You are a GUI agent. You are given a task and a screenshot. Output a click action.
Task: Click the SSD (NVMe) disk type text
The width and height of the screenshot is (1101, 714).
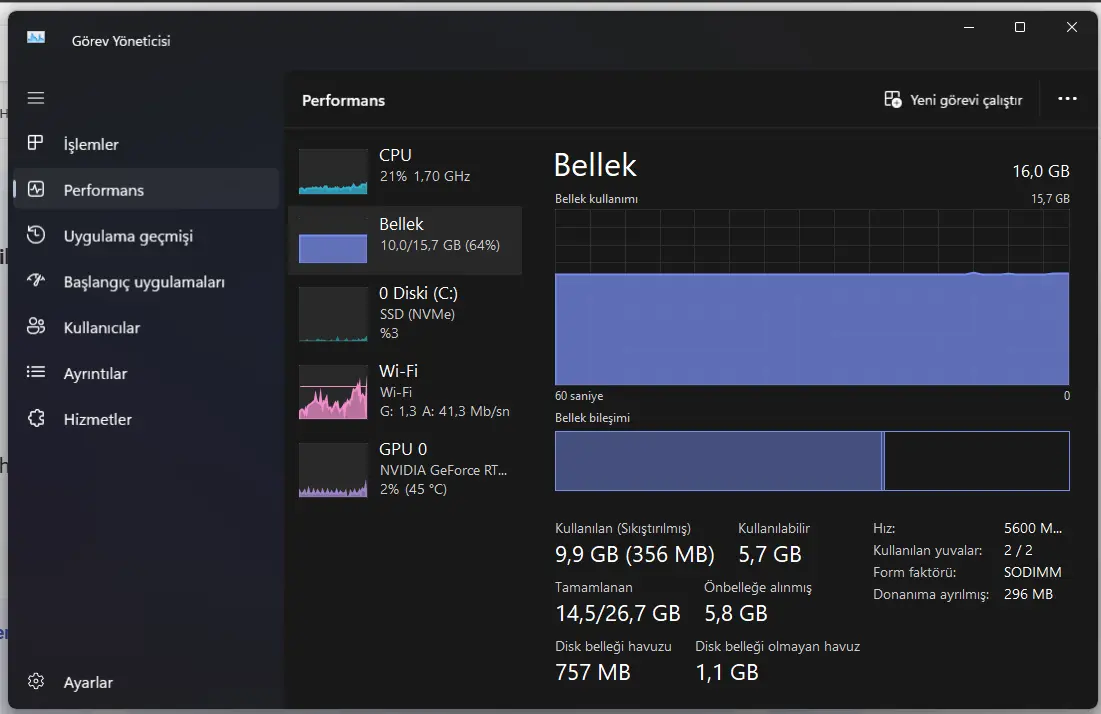click(x=417, y=315)
